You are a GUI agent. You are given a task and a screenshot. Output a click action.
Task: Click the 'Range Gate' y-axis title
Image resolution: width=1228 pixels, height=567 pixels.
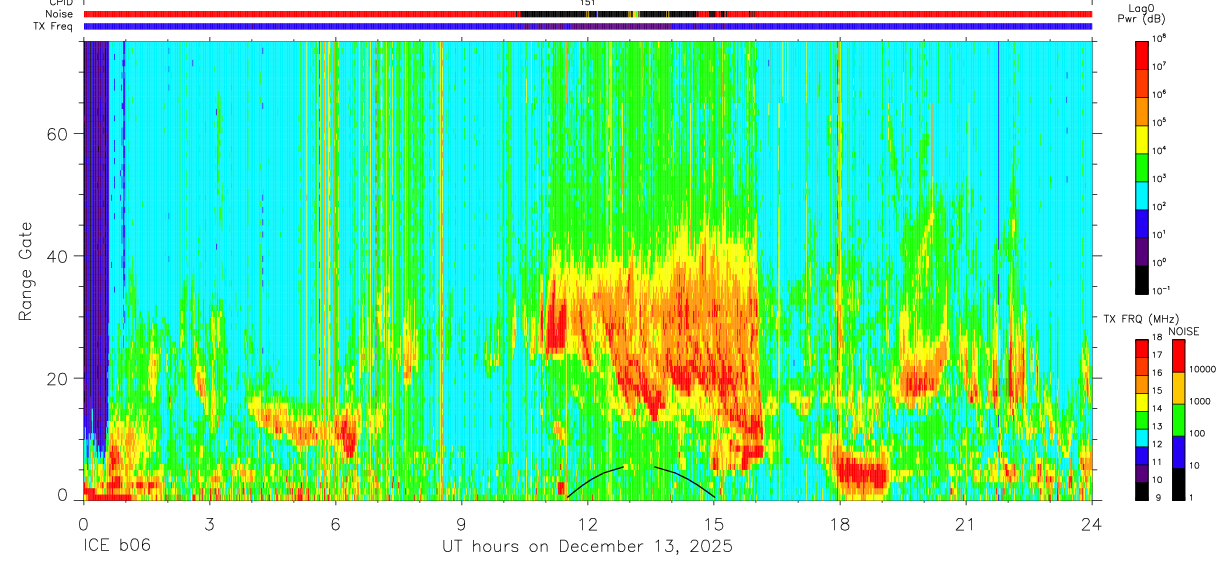pyautogui.click(x=24, y=272)
